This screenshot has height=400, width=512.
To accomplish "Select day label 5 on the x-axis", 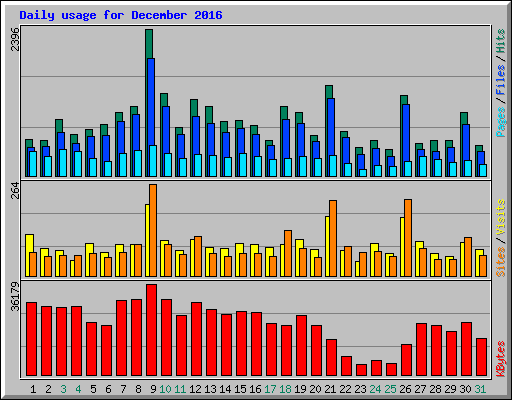I will click(93, 389).
